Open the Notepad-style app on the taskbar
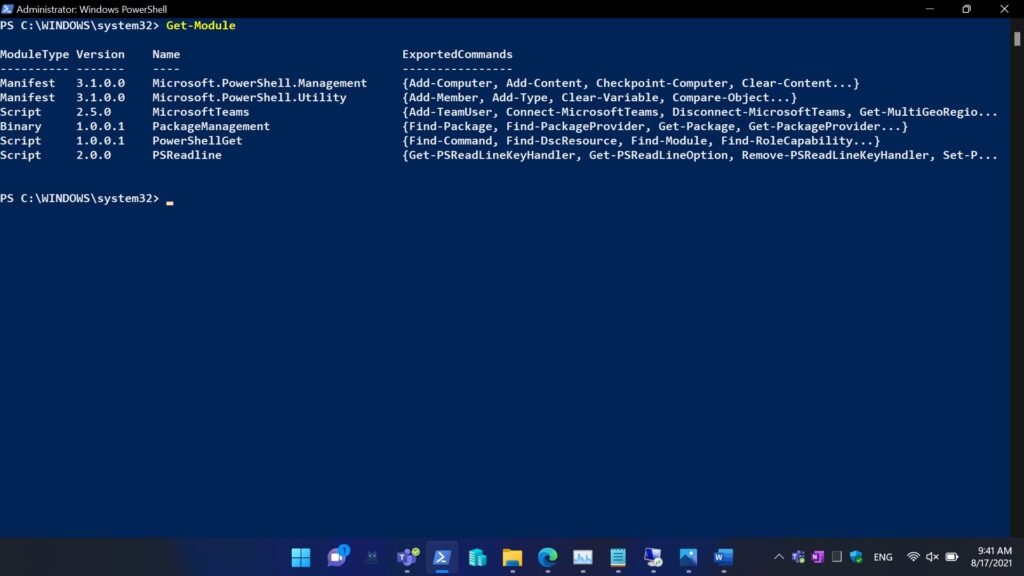Viewport: 1024px width, 576px height. click(x=618, y=557)
